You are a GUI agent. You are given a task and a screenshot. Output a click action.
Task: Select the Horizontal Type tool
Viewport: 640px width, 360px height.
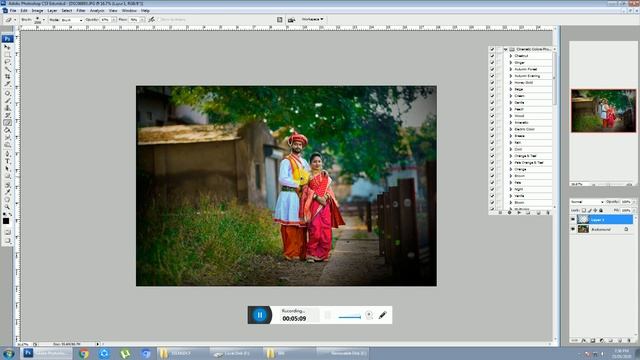[x=7, y=161]
